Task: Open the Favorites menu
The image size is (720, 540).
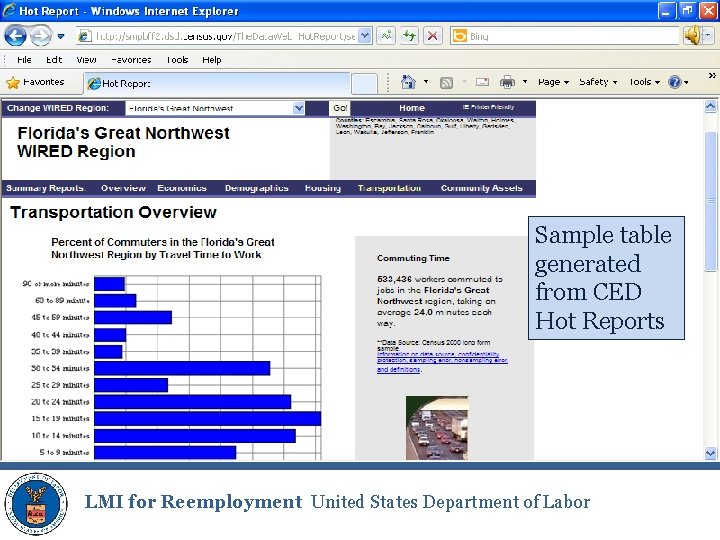Action: (x=131, y=60)
